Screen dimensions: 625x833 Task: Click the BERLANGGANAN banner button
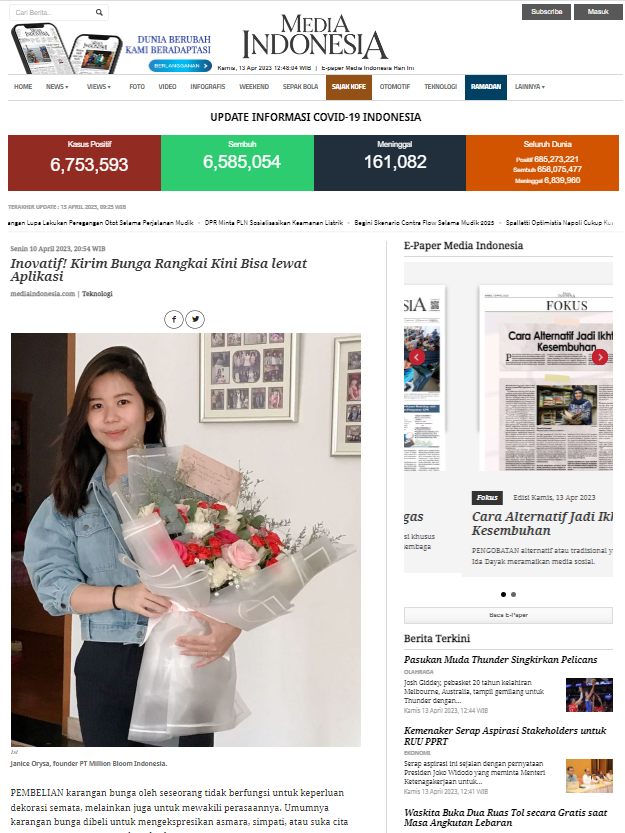coord(180,66)
